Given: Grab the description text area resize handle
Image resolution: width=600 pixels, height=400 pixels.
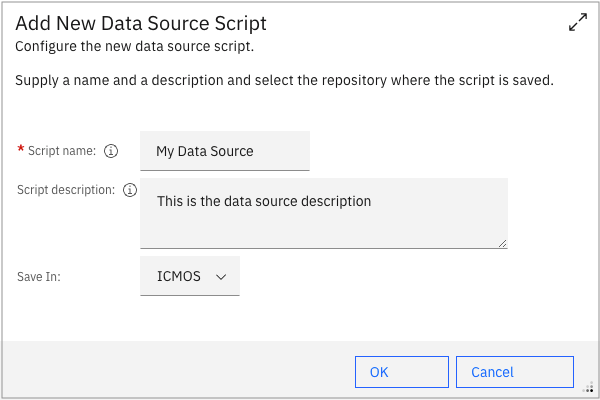Looking at the screenshot, I should (503, 243).
